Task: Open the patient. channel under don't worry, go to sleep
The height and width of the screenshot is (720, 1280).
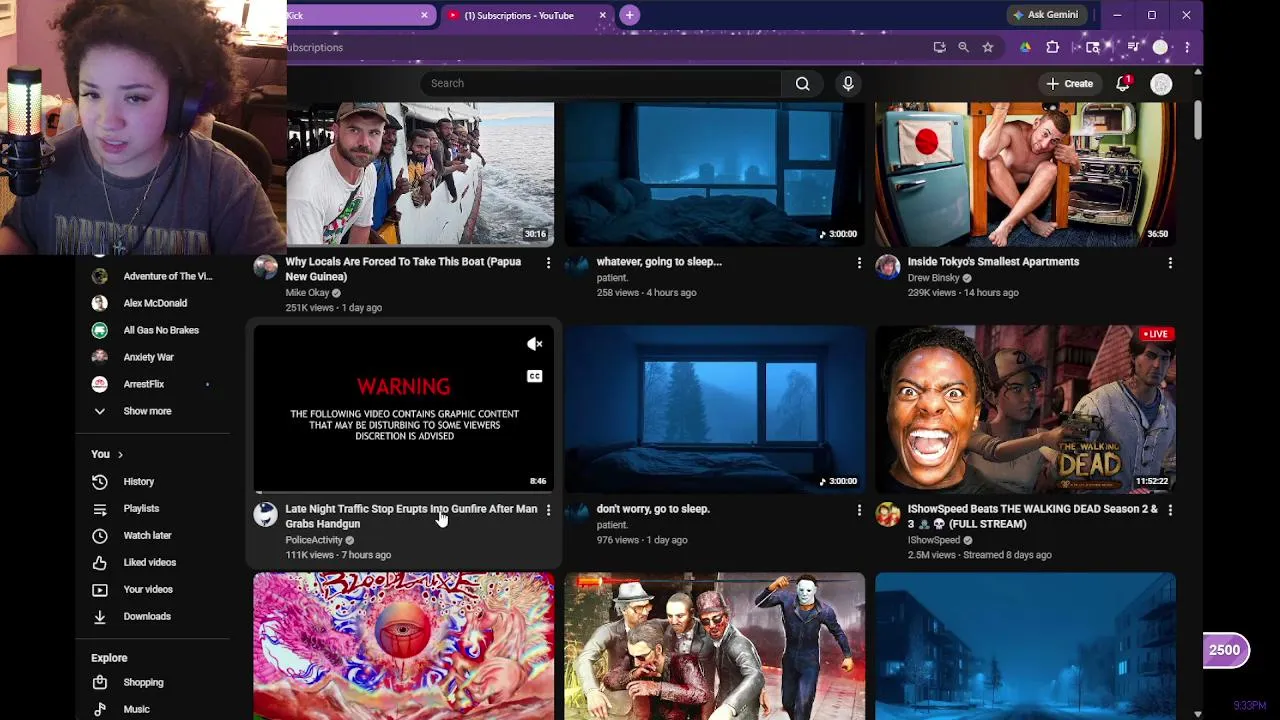Action: point(612,525)
